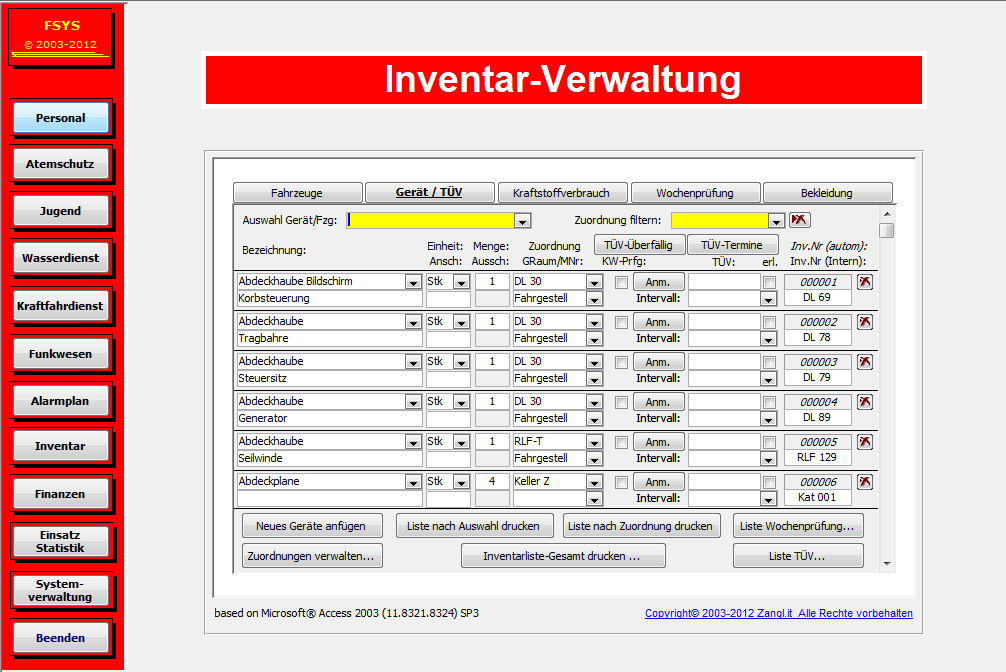Screen dimensions: 1006x672
Task: Open Anm. notes for entry 000005
Action: click(658, 442)
